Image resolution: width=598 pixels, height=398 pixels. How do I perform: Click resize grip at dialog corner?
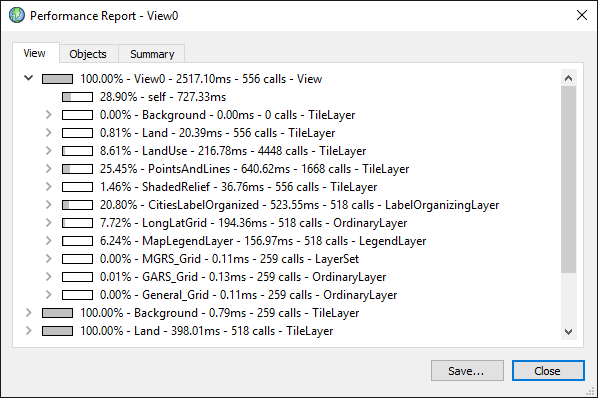tap(591, 391)
